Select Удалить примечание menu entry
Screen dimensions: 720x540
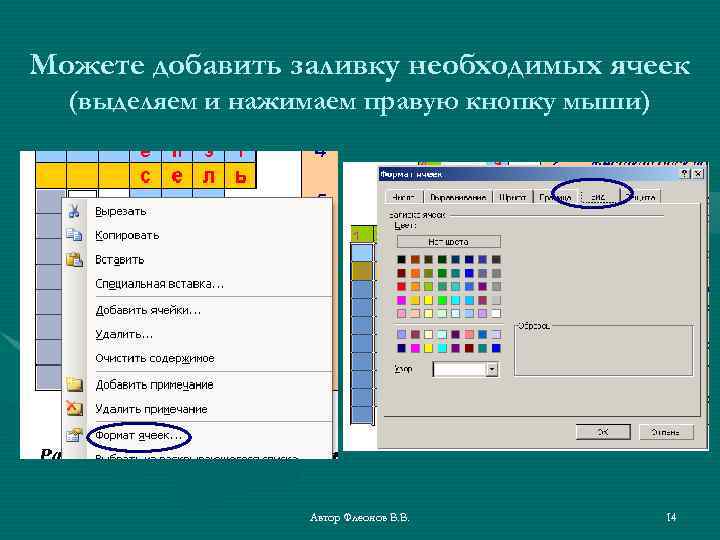(x=151, y=409)
